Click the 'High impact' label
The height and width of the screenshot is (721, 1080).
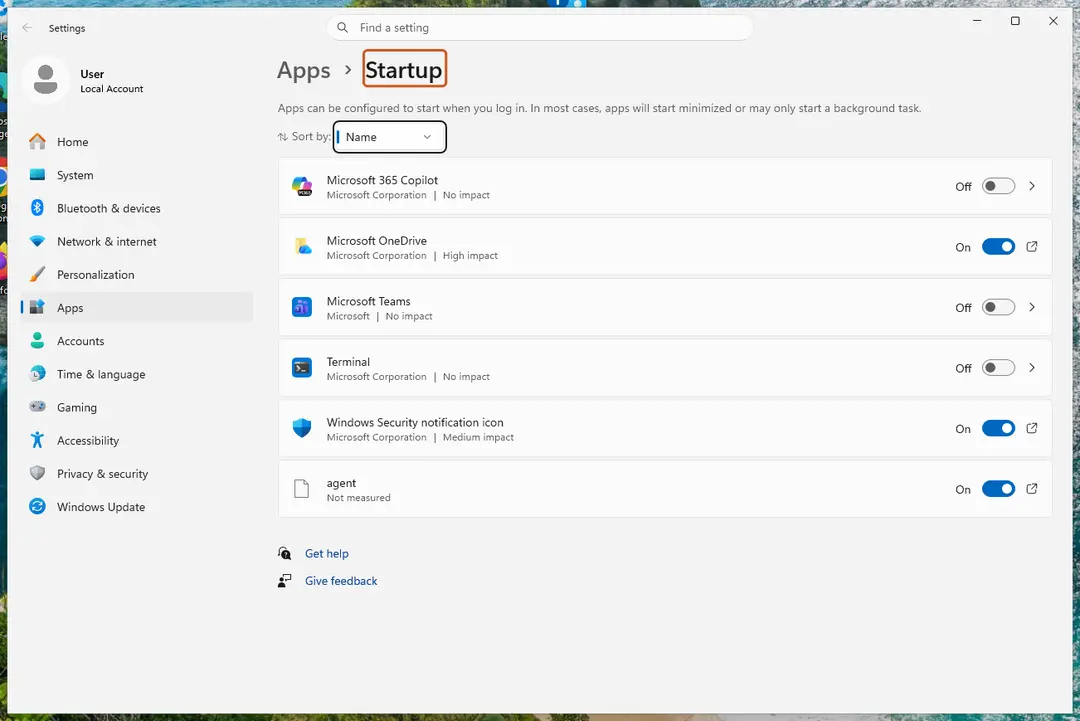pyautogui.click(x=470, y=255)
